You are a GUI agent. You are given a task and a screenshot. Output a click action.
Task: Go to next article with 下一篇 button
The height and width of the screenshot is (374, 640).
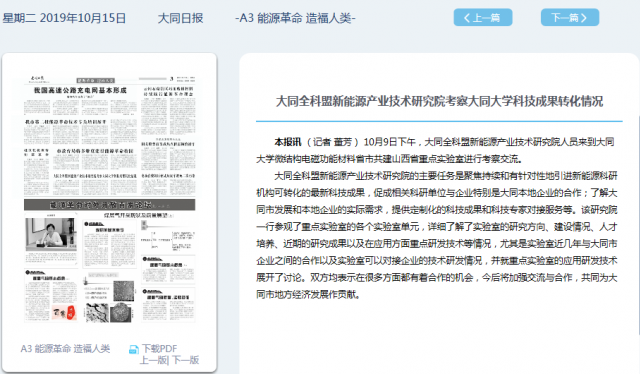[570, 18]
